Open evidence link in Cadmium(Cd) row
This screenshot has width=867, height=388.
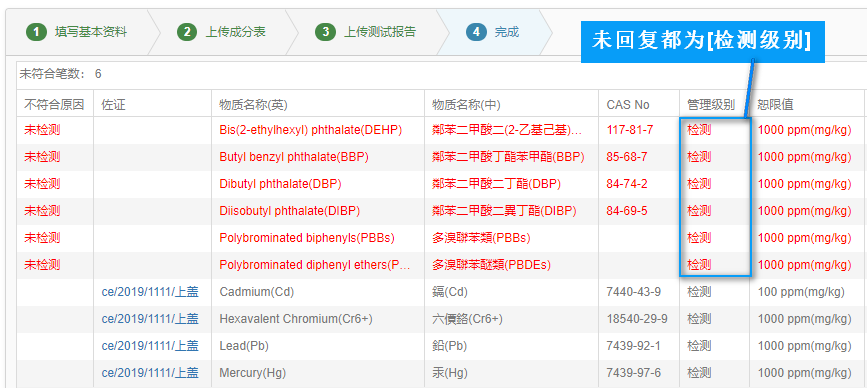coord(150,292)
